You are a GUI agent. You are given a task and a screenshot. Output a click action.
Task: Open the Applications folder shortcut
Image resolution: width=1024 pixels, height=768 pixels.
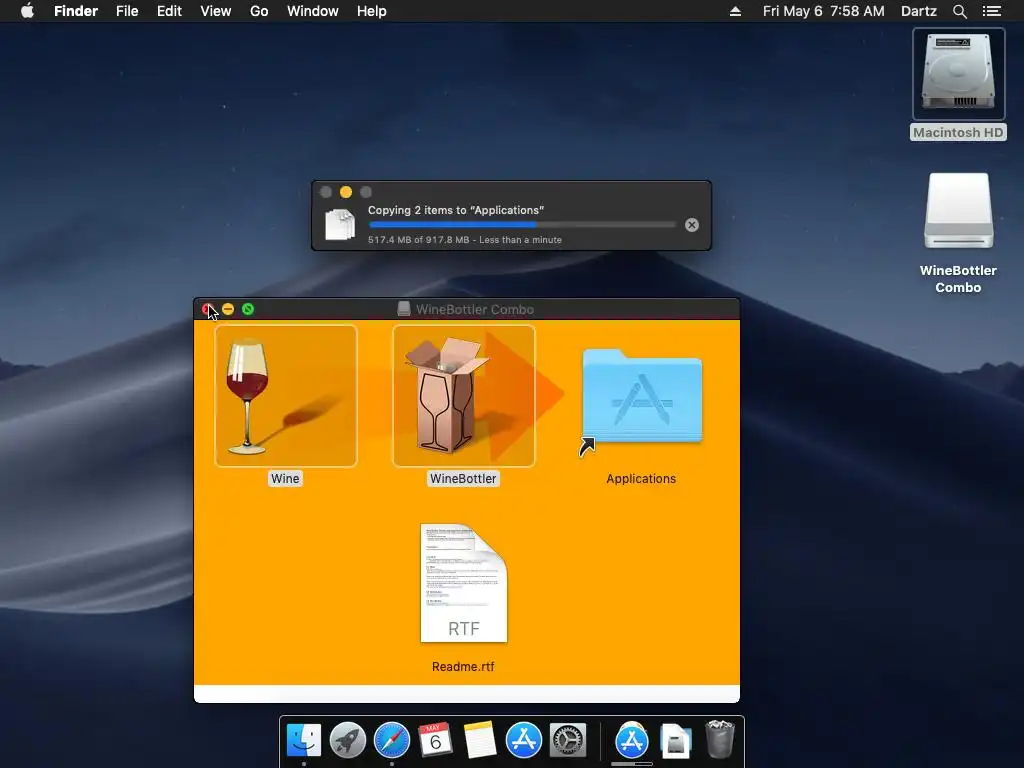coord(641,398)
